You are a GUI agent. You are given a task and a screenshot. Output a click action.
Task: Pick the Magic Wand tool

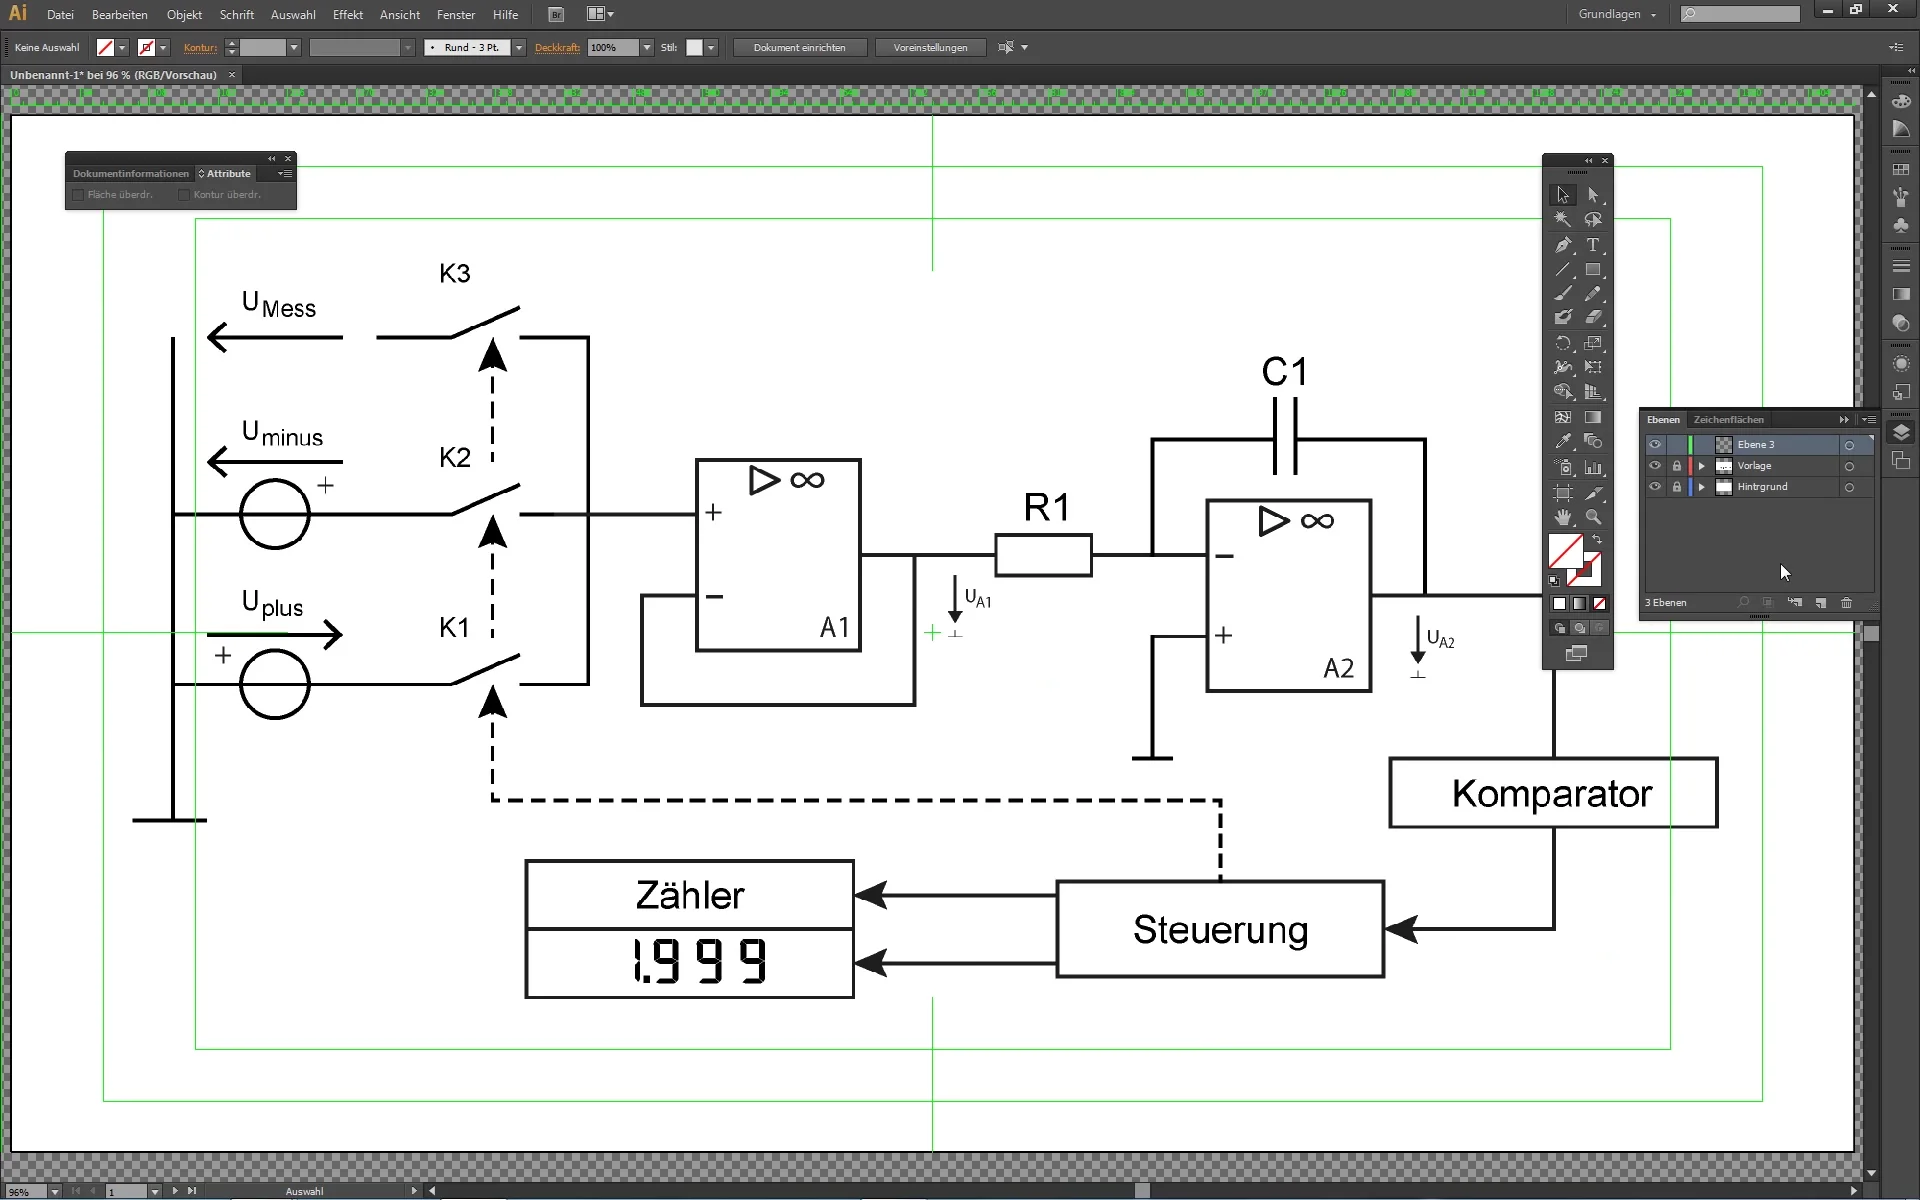[x=1563, y=219]
